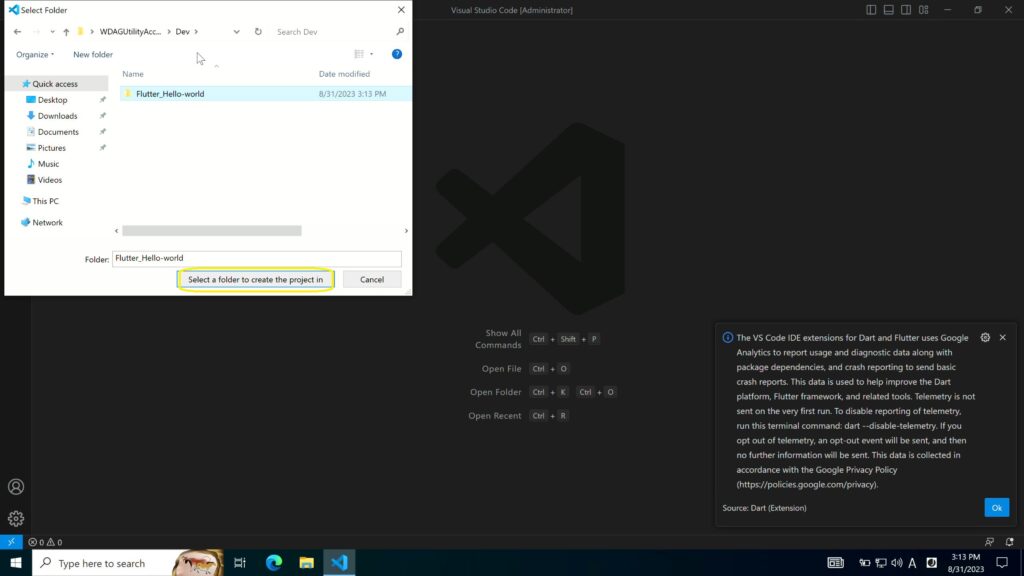Cancel the Select Folder dialog
The width and height of the screenshot is (1024, 576).
click(x=372, y=280)
